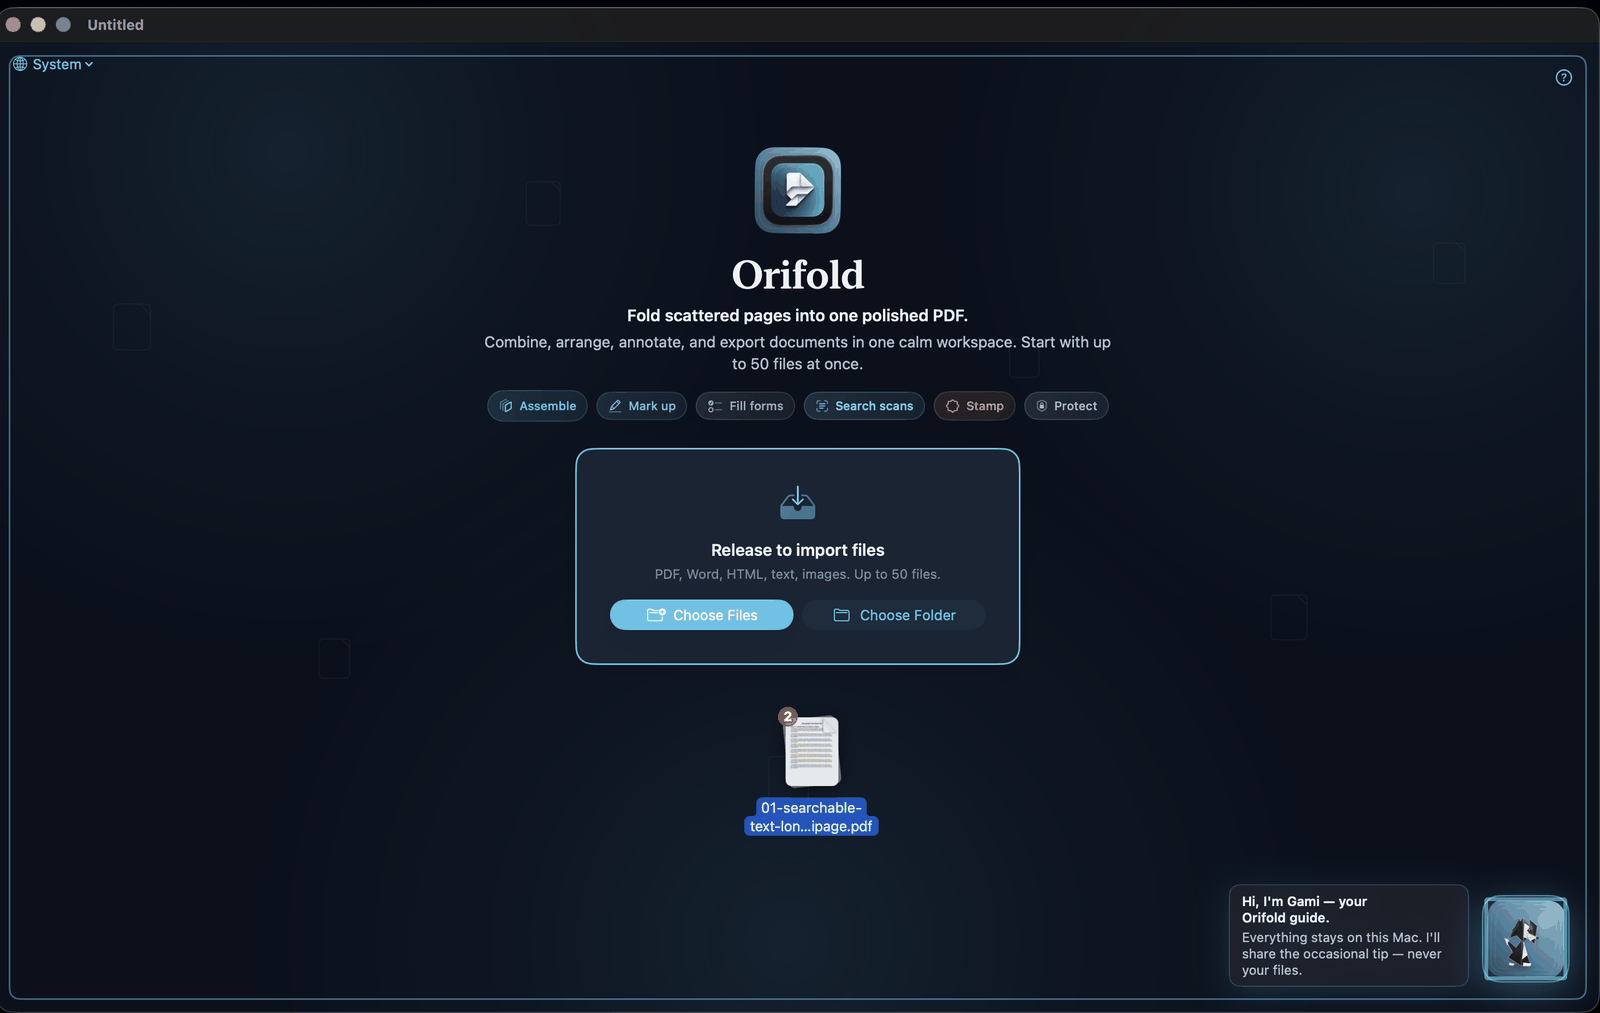Click the Orifold title text
The width and height of the screenshot is (1600, 1013).
[x=798, y=275]
